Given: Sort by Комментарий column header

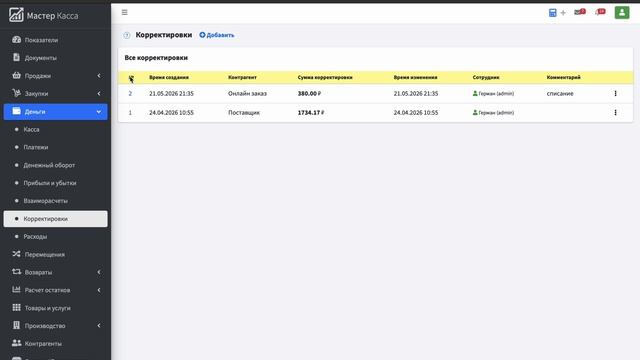Looking at the screenshot, I should (563, 77).
